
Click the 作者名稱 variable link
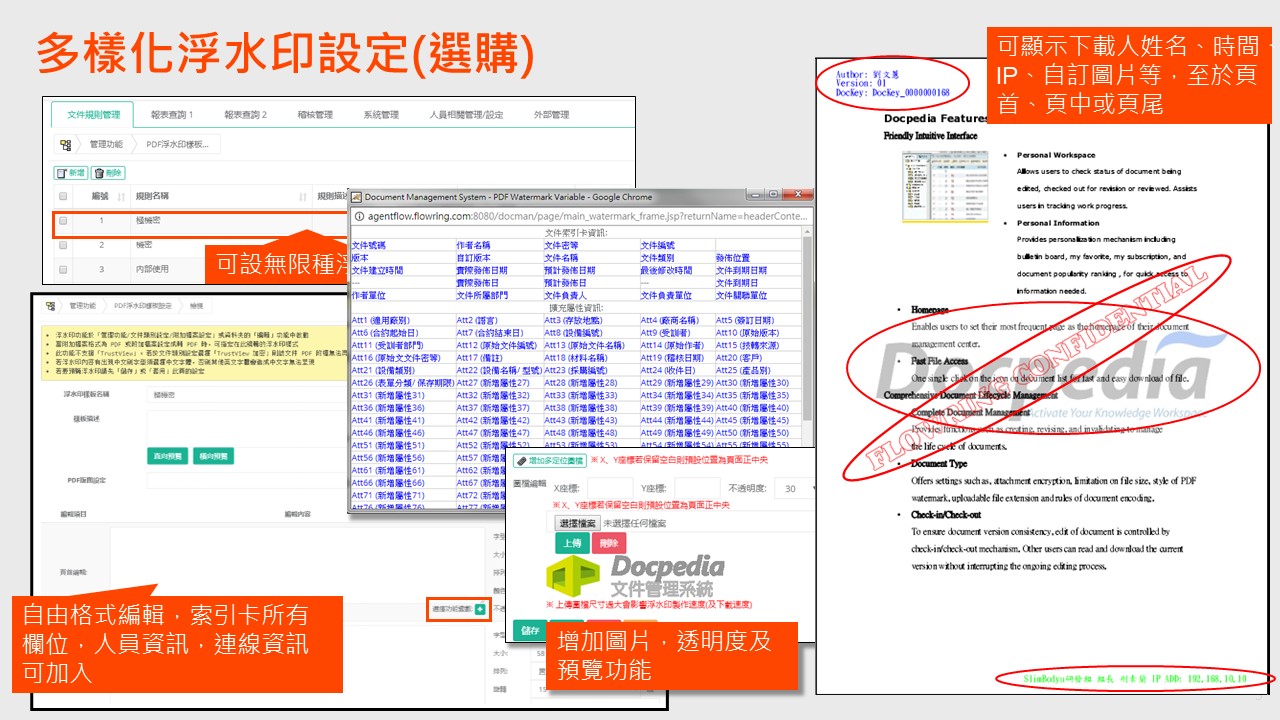point(474,245)
